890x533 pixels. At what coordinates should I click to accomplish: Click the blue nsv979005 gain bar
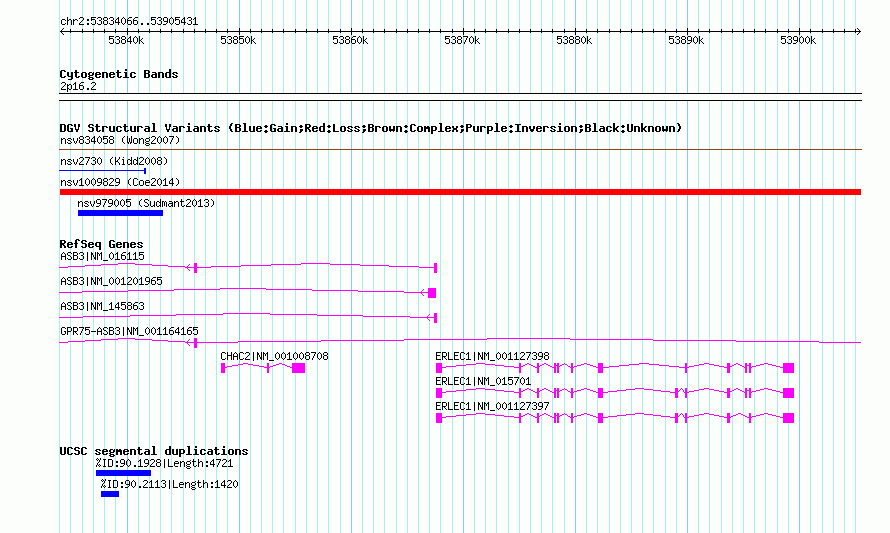tap(120, 213)
